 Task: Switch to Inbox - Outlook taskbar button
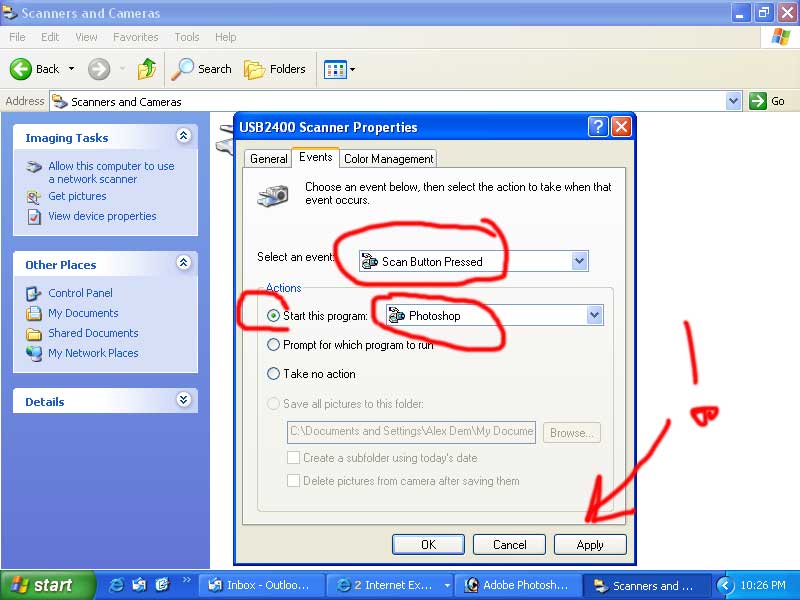pyautogui.click(x=261, y=585)
